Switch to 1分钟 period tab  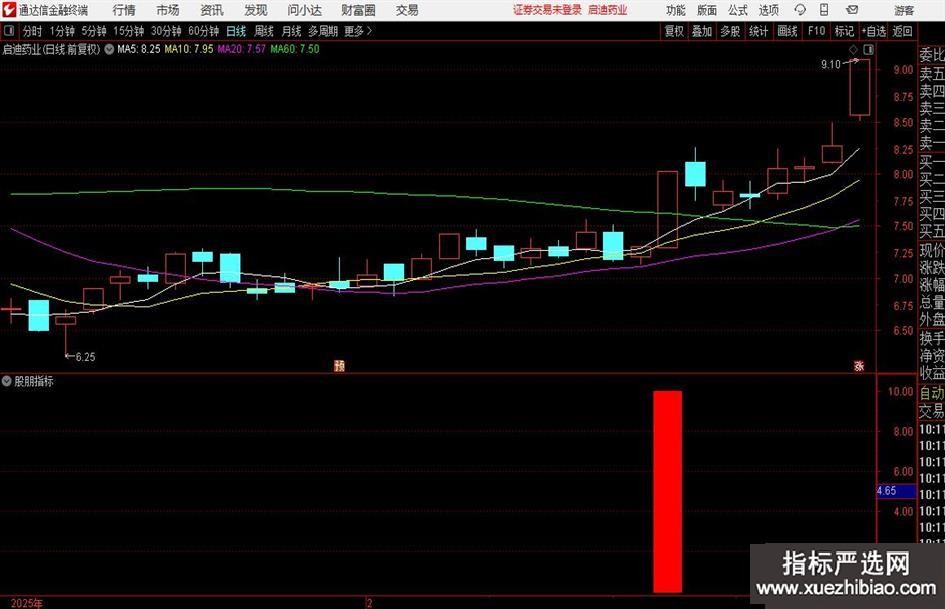(x=62, y=31)
